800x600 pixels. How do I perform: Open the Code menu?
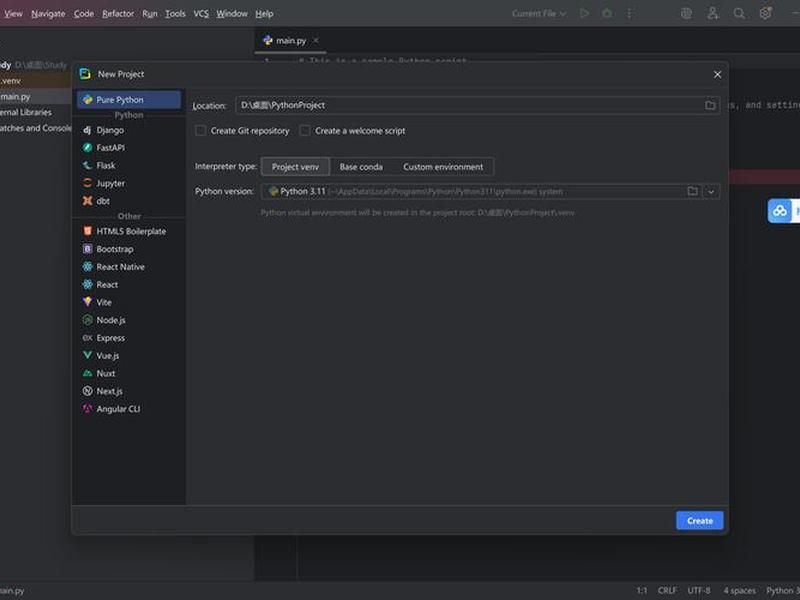84,14
